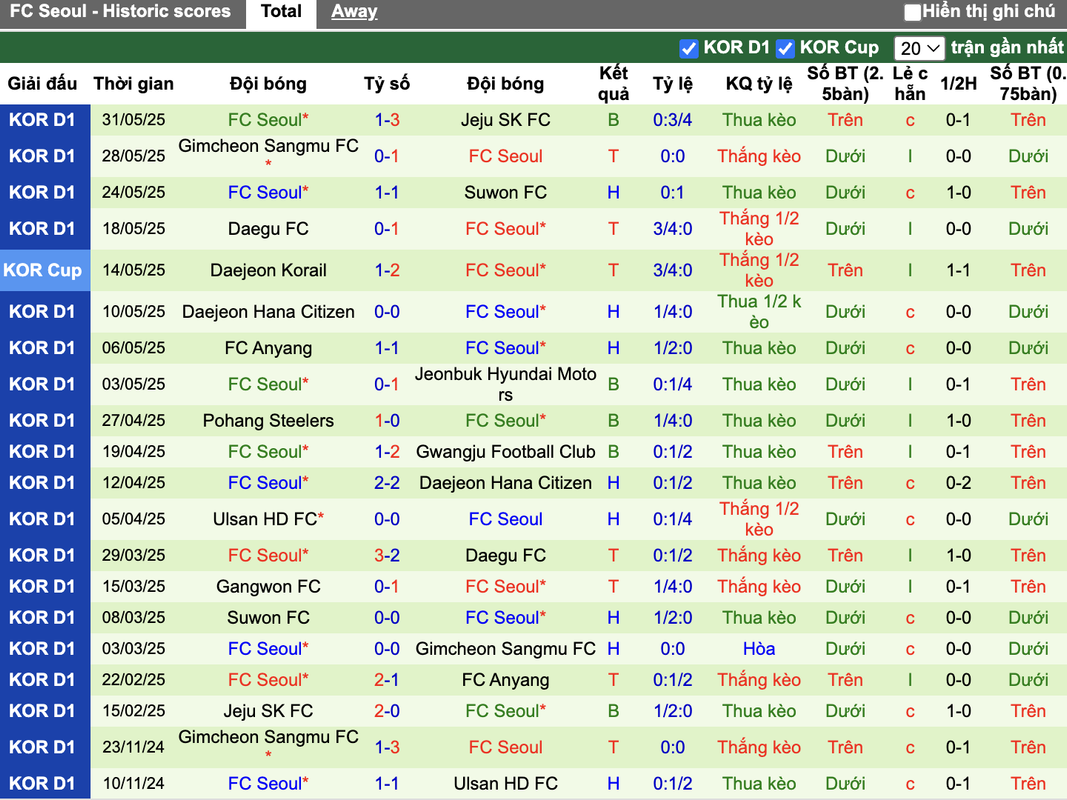This screenshot has width=1067, height=800.
Task: Open the 3-2 score against Daegu FC
Action: [x=387, y=556]
